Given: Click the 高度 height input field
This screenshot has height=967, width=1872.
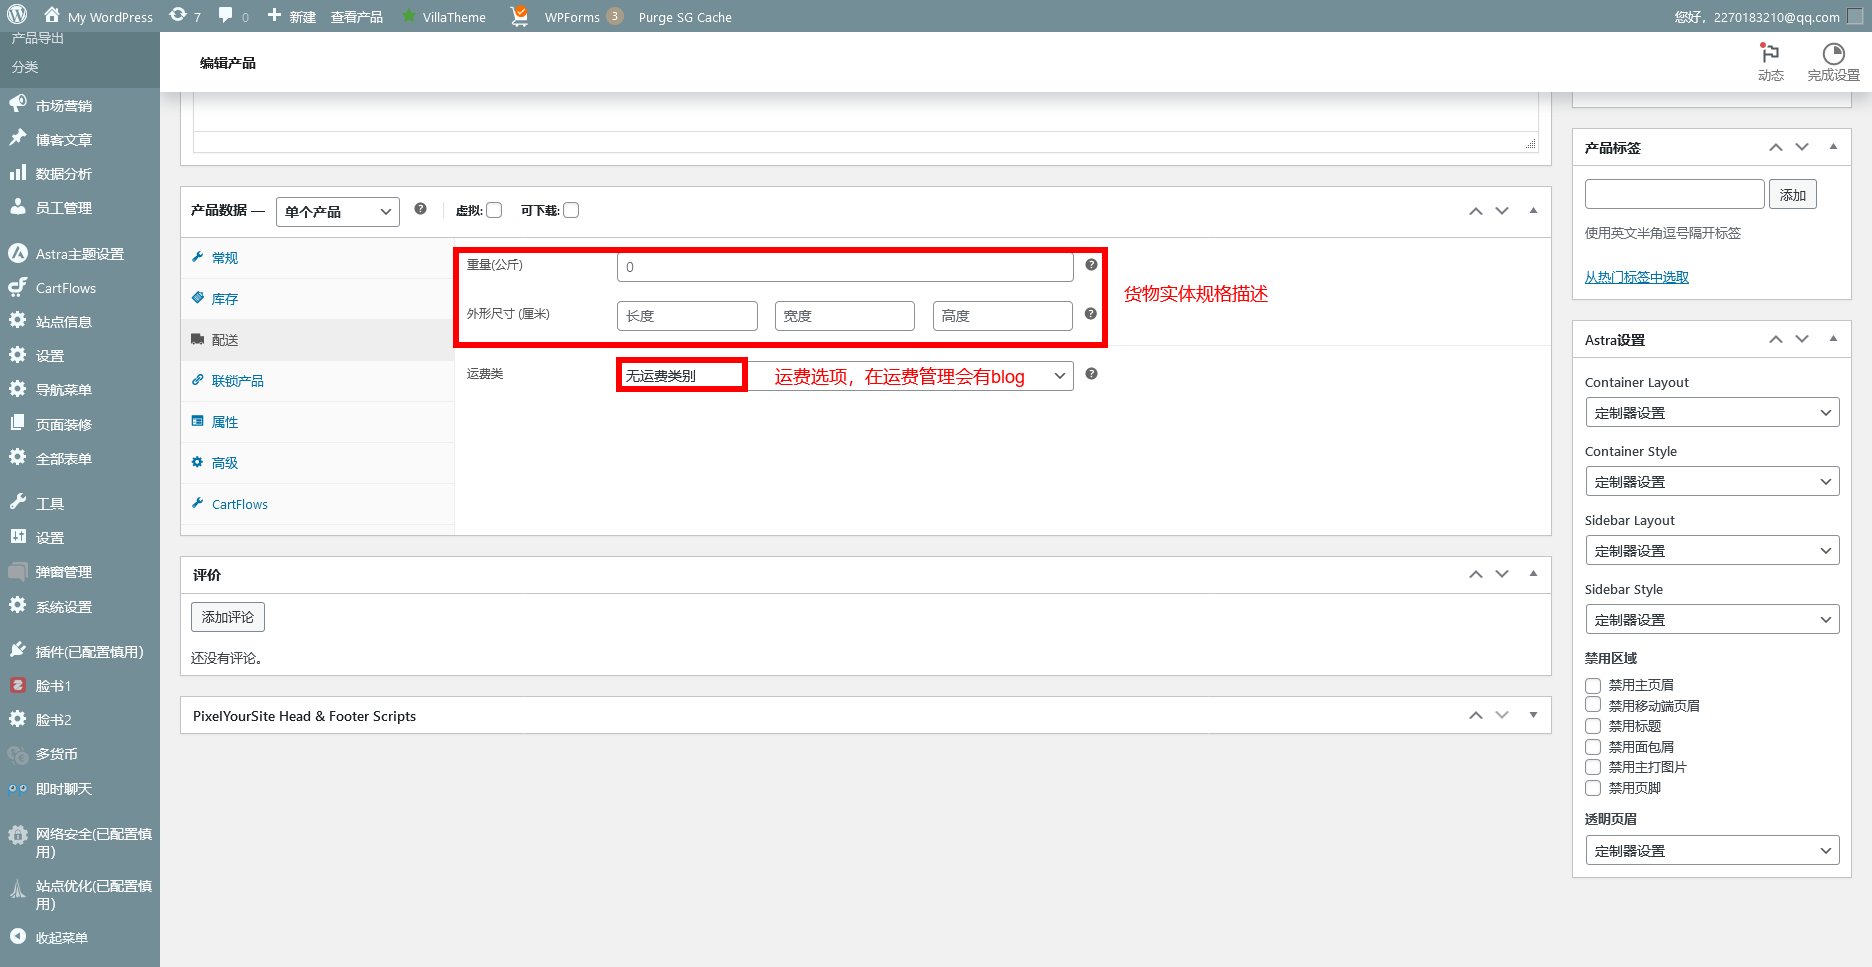Looking at the screenshot, I should tap(1003, 316).
